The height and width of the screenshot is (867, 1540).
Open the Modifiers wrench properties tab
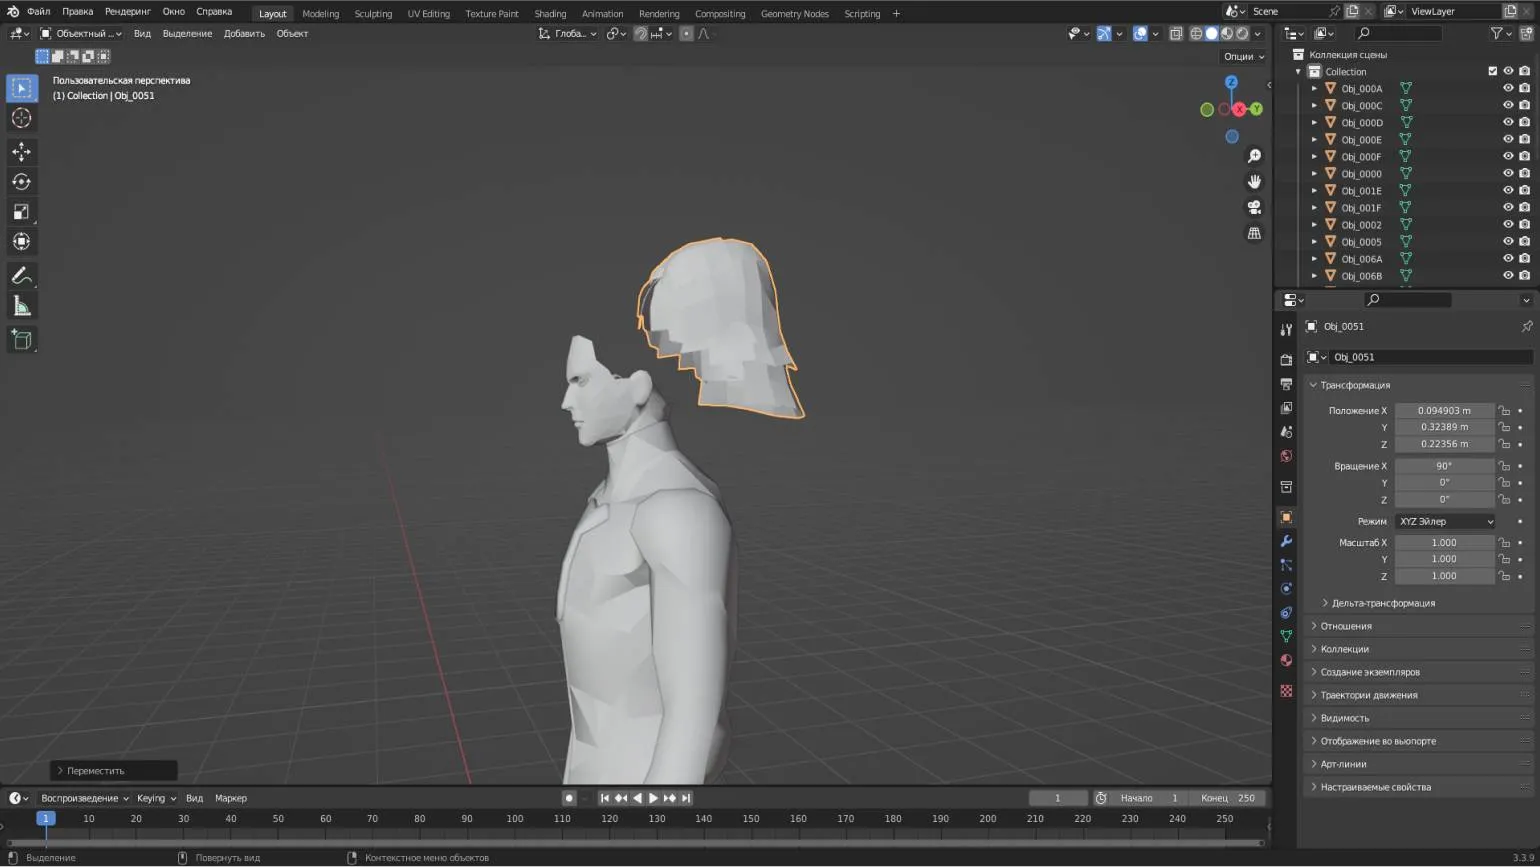tap(1286, 541)
